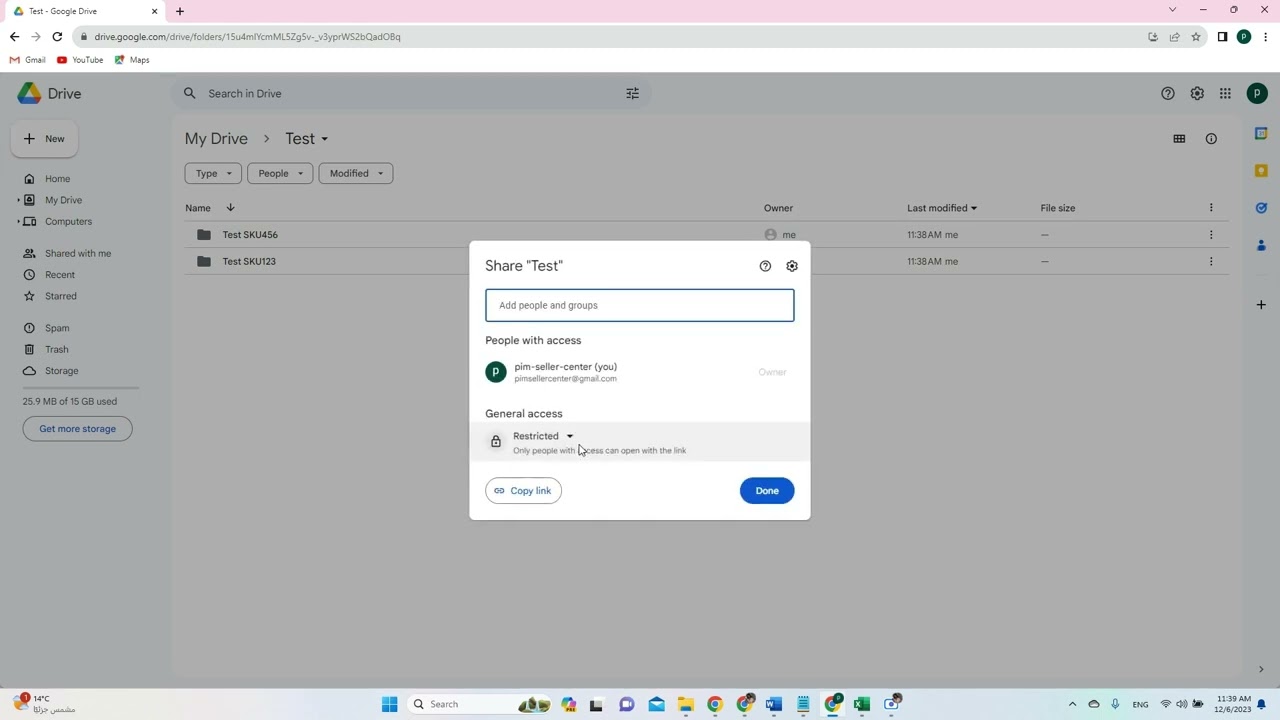Open the Type filter dropdown
This screenshot has width=1280, height=720.
point(213,173)
